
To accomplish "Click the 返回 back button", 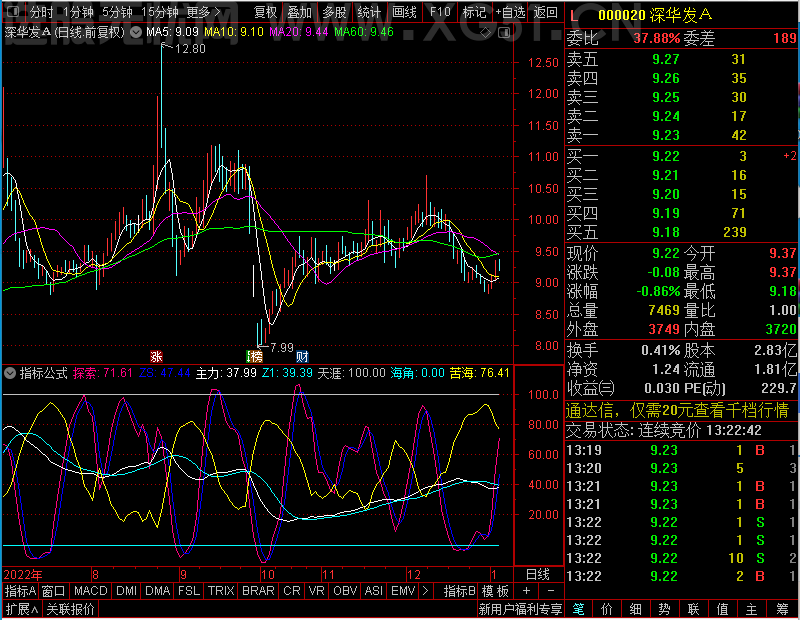I will pos(545,12).
